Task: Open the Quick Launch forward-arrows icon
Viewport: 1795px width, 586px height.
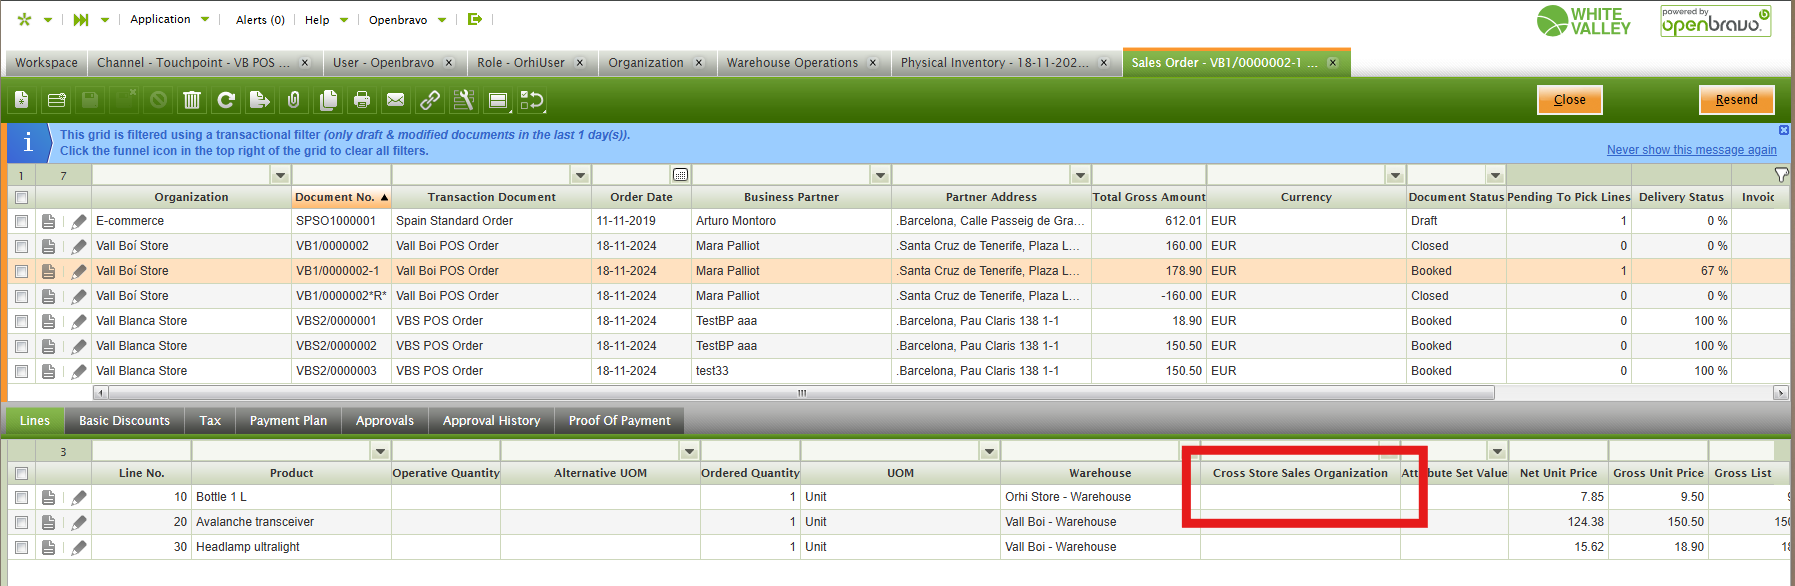Action: tap(80, 19)
